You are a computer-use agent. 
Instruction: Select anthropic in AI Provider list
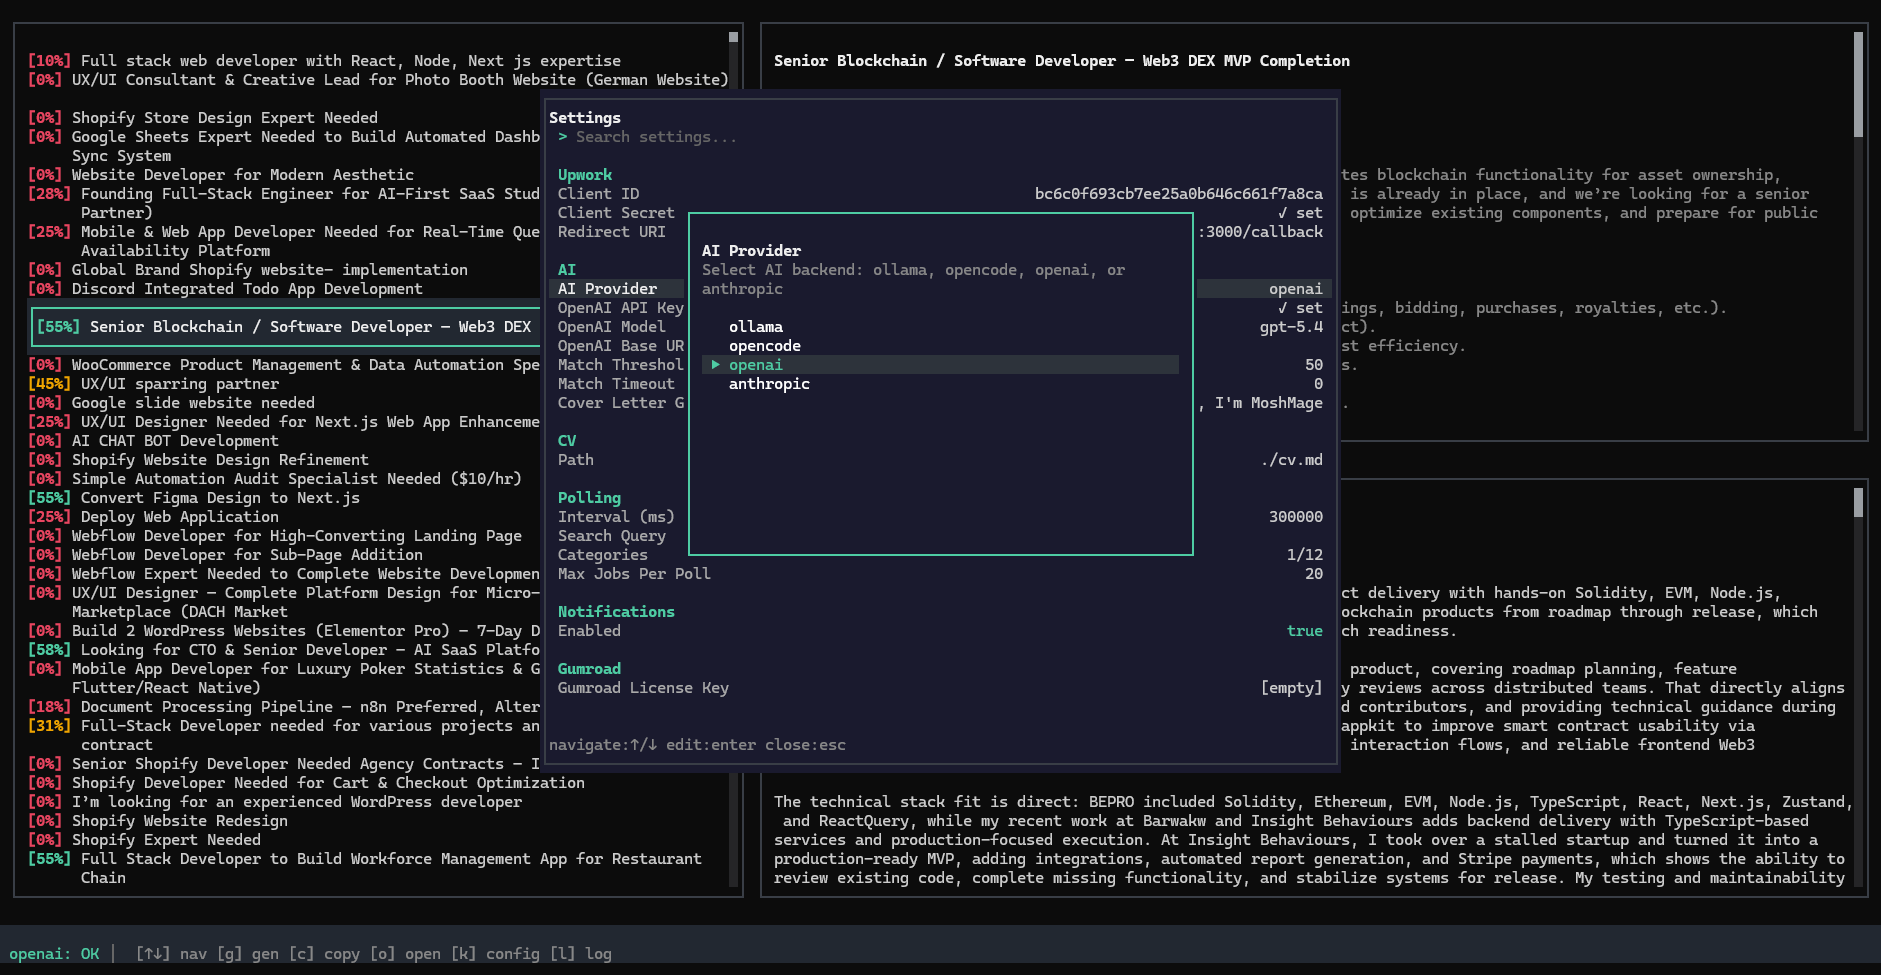768,384
